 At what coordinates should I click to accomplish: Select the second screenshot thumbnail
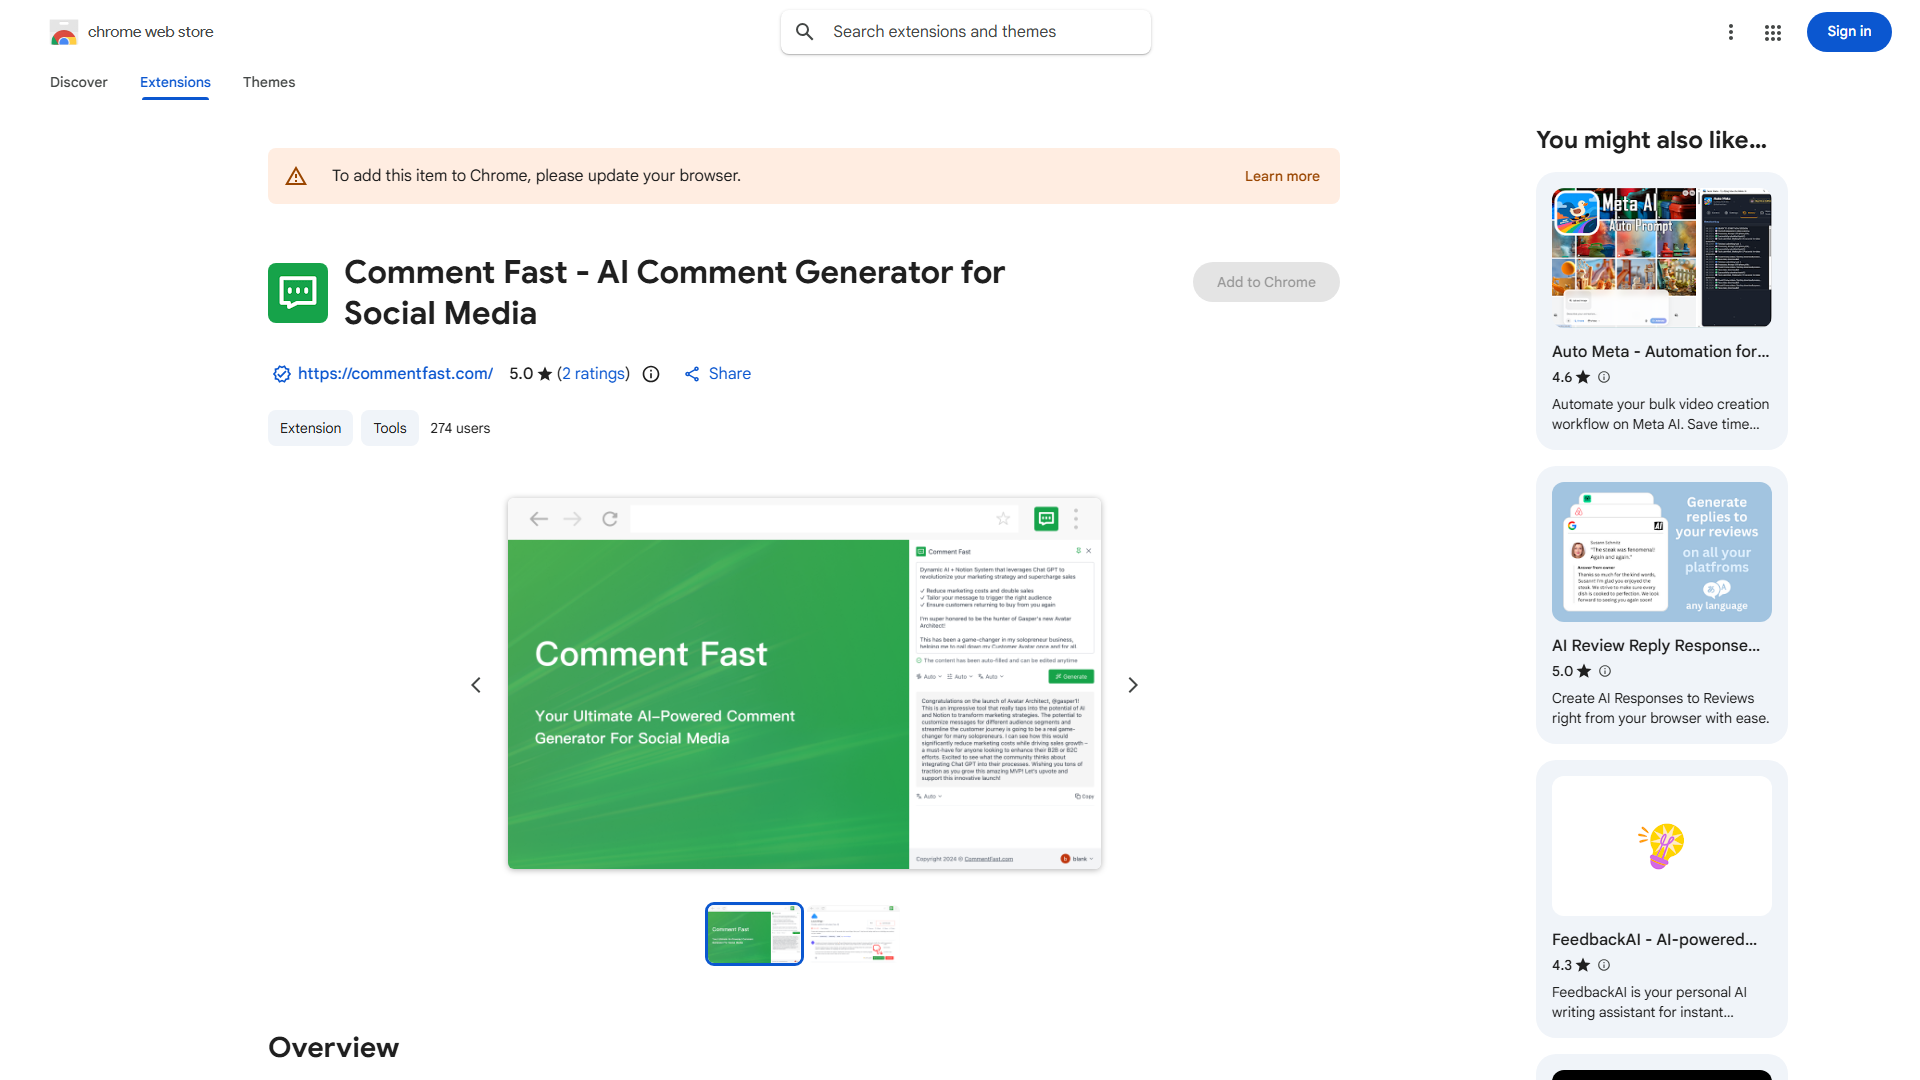tap(853, 934)
